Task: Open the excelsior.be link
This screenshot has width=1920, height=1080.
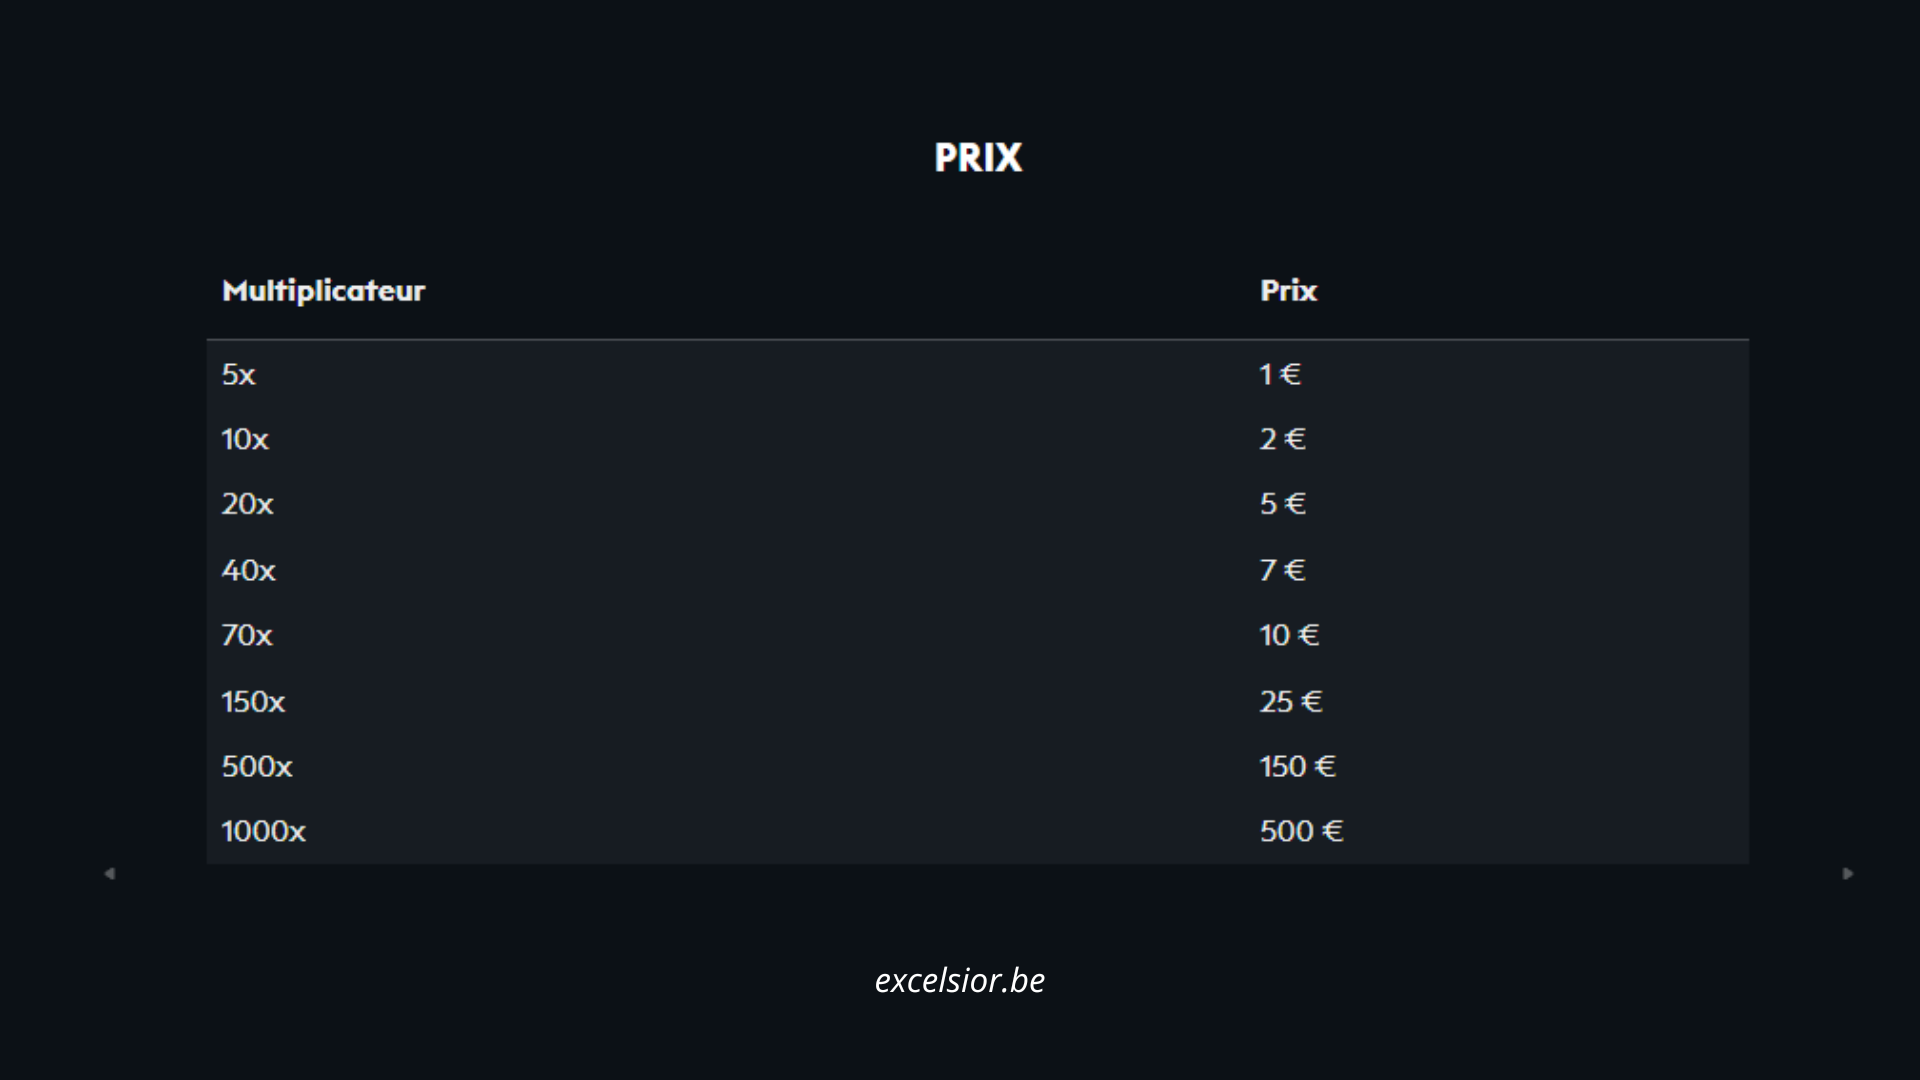Action: click(x=960, y=980)
